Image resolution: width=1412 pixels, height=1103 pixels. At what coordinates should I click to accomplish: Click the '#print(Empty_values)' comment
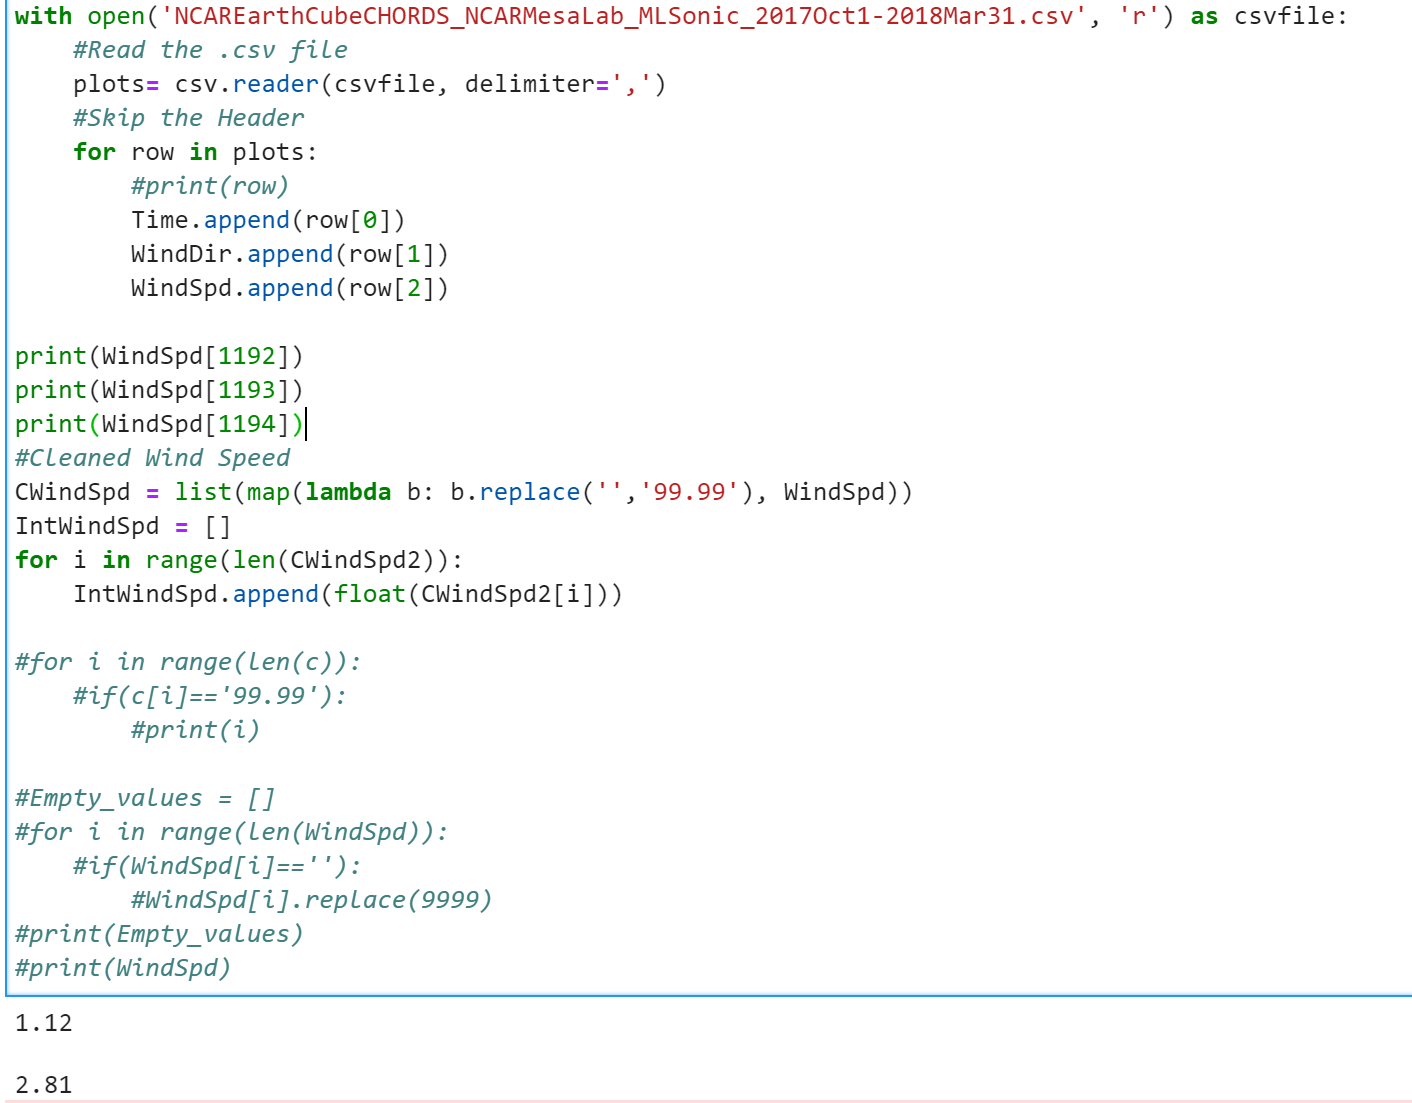point(159,934)
